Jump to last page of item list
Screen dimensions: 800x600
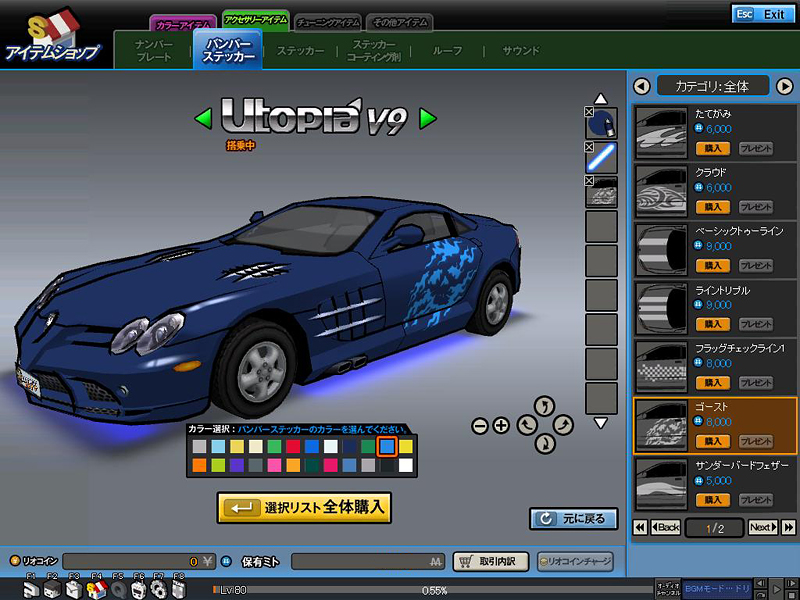point(788,527)
